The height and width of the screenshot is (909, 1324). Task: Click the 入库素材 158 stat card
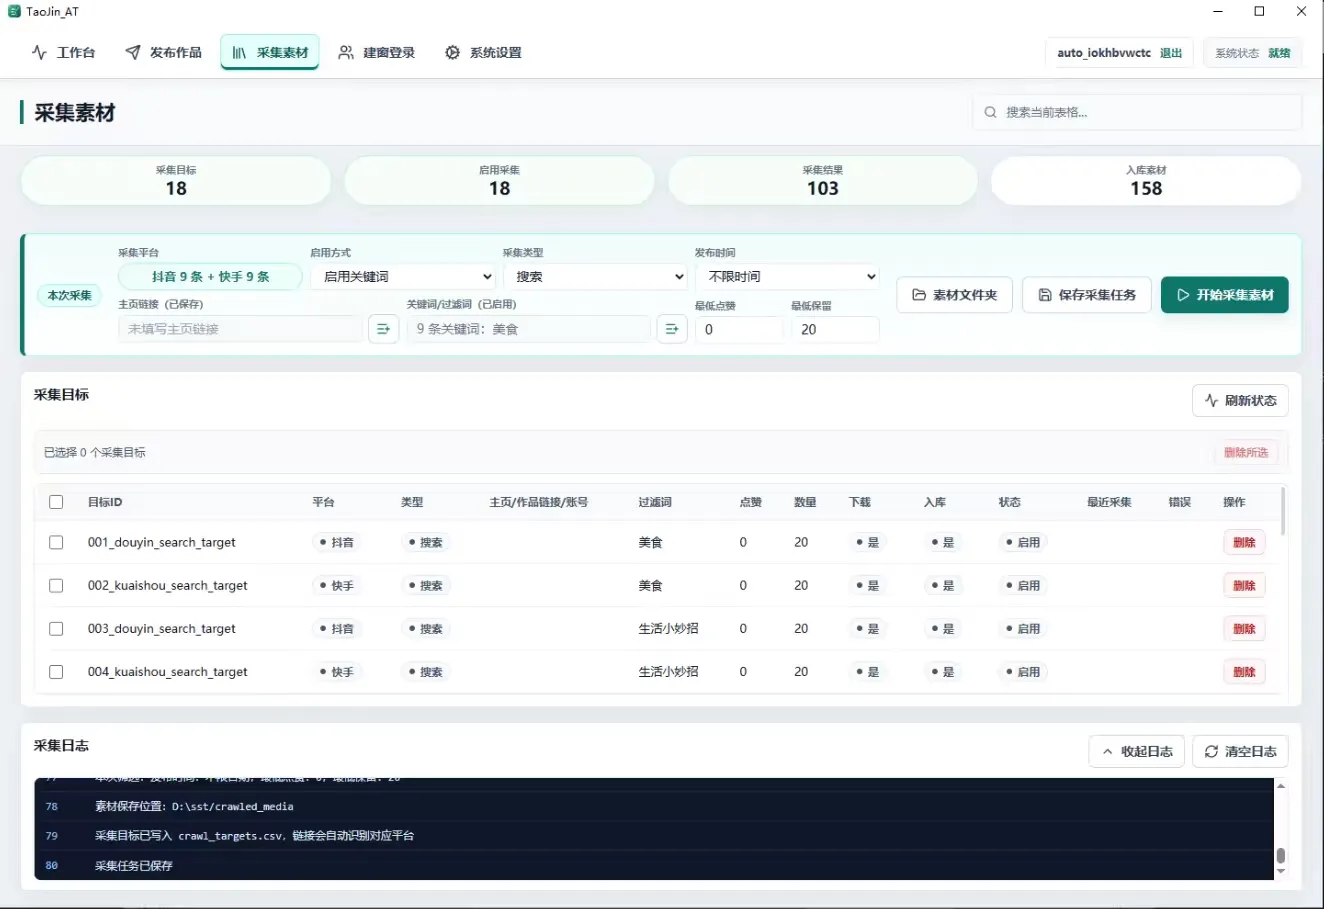(1146, 181)
